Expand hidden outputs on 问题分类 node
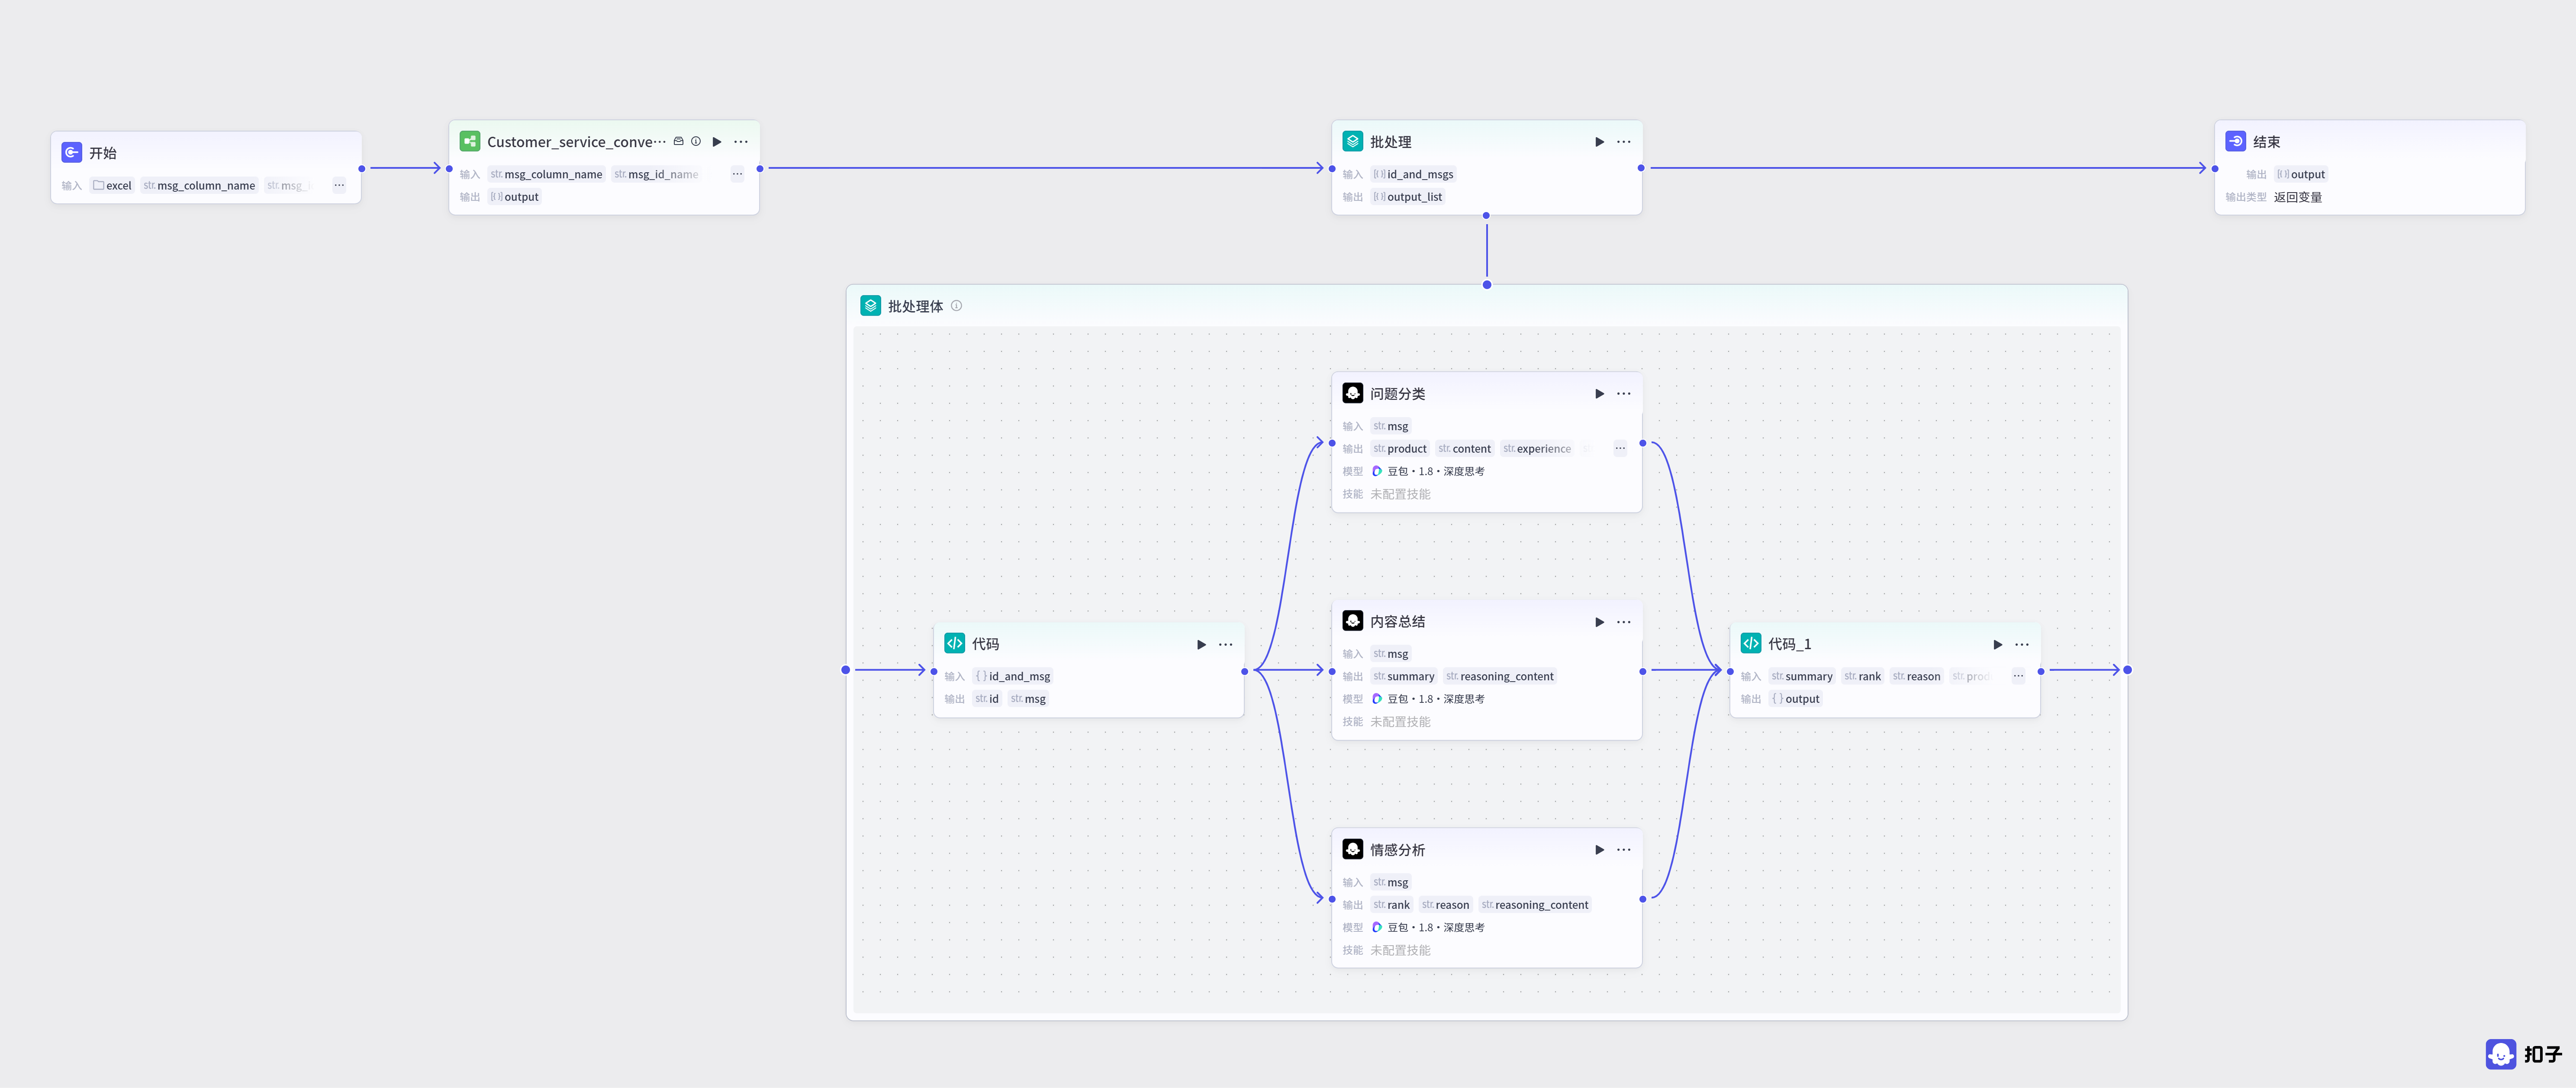The image size is (2576, 1088). click(1620, 448)
